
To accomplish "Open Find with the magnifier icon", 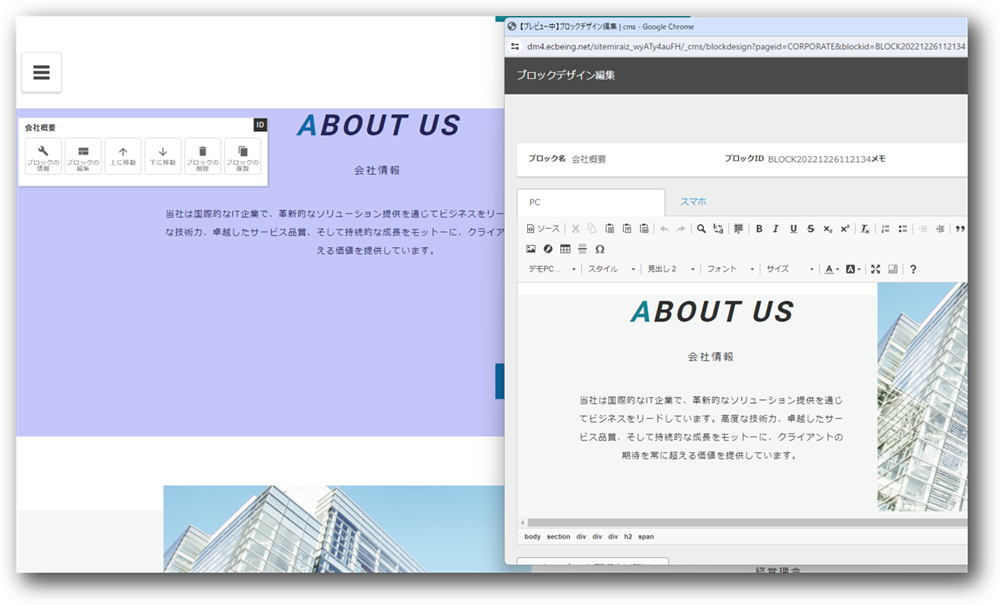I will [701, 229].
